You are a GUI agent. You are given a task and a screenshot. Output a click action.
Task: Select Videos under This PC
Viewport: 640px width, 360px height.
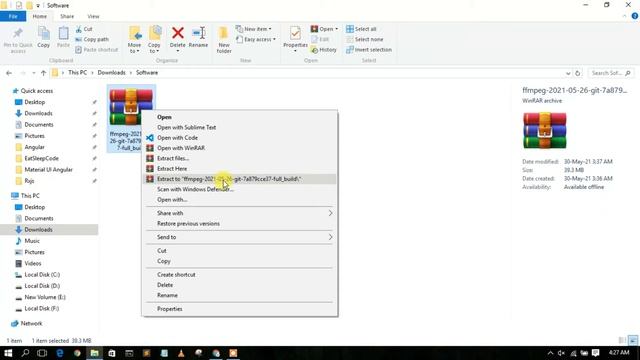33,263
